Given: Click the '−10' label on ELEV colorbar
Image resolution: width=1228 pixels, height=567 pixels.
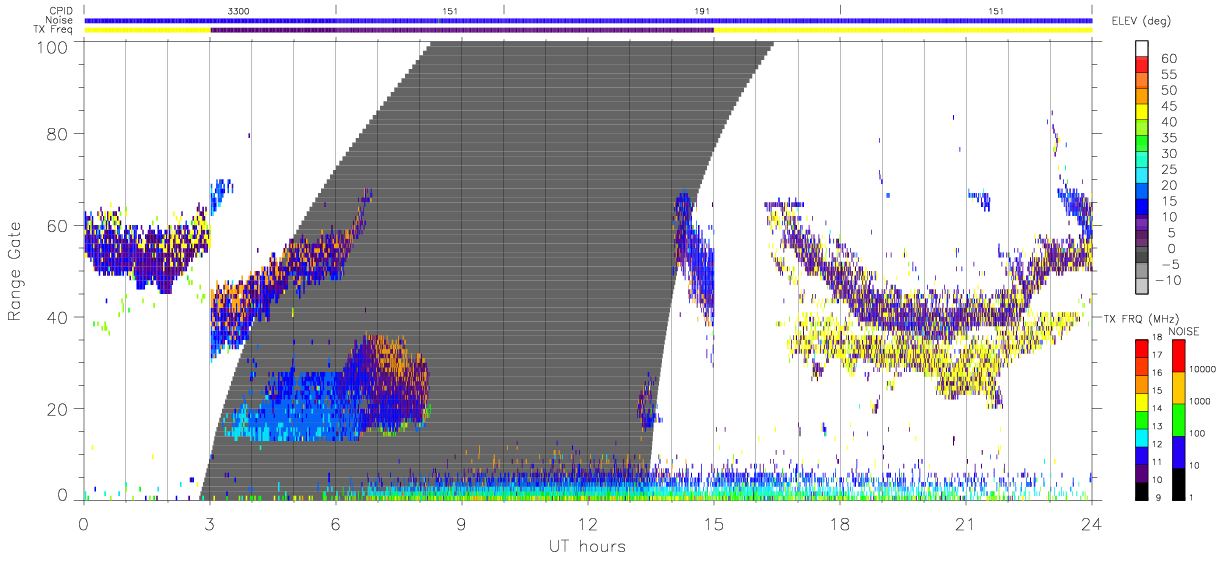Looking at the screenshot, I should click(1170, 280).
